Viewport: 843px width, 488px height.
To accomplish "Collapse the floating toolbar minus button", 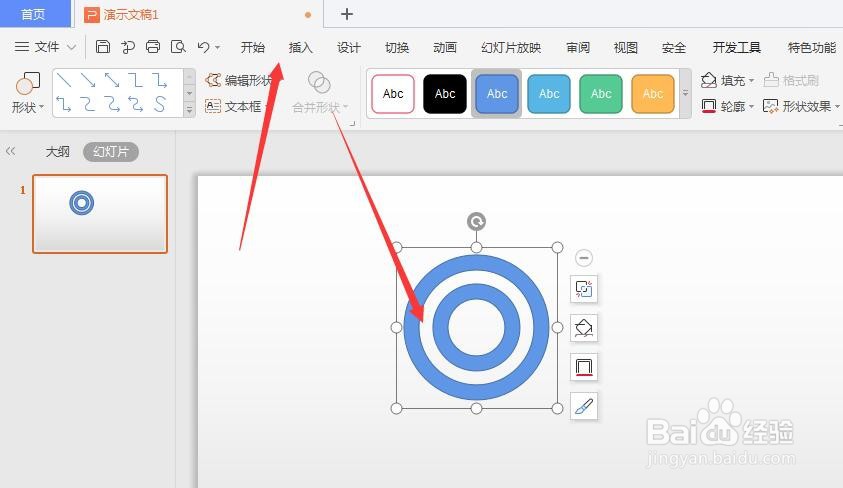I will point(584,258).
